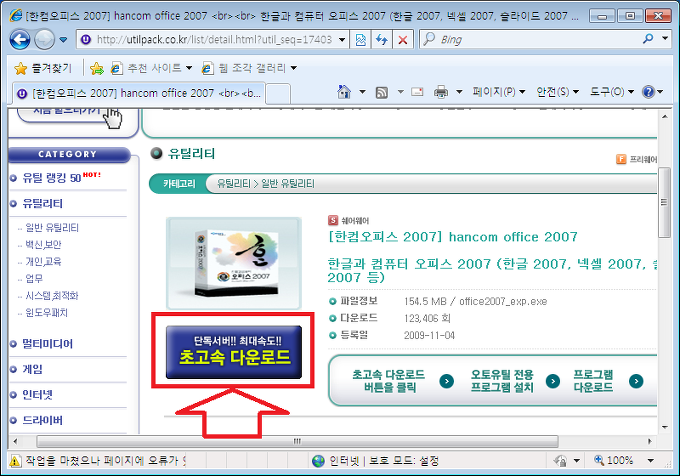Expand the Print options dropdown arrow
The width and height of the screenshot is (680, 476).
(x=459, y=92)
